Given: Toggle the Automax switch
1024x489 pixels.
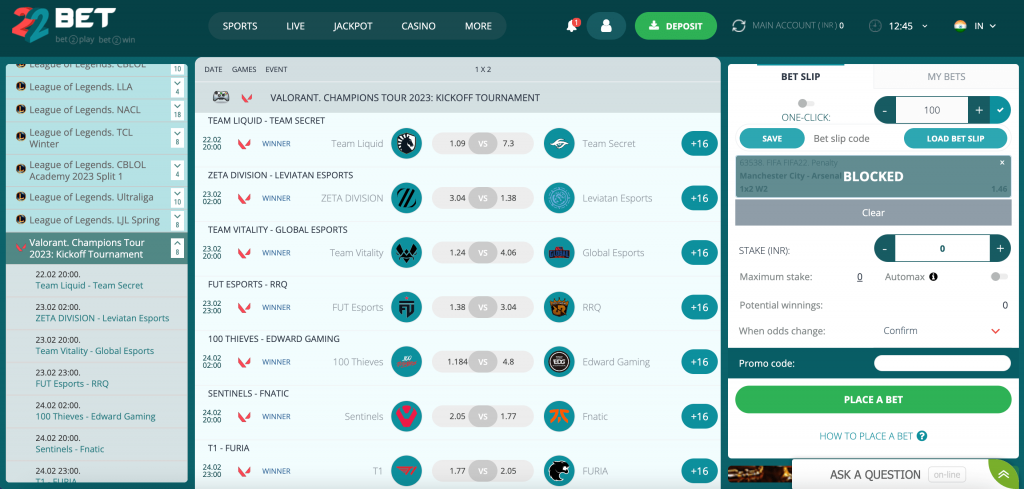Looking at the screenshot, I should pos(999,277).
